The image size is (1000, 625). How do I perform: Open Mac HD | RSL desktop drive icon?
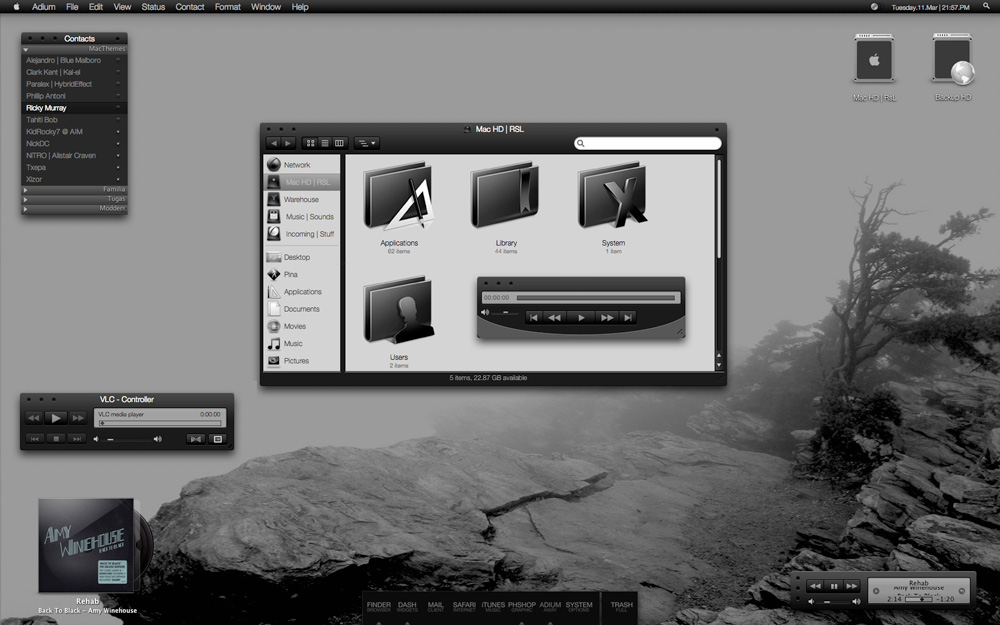coord(874,60)
